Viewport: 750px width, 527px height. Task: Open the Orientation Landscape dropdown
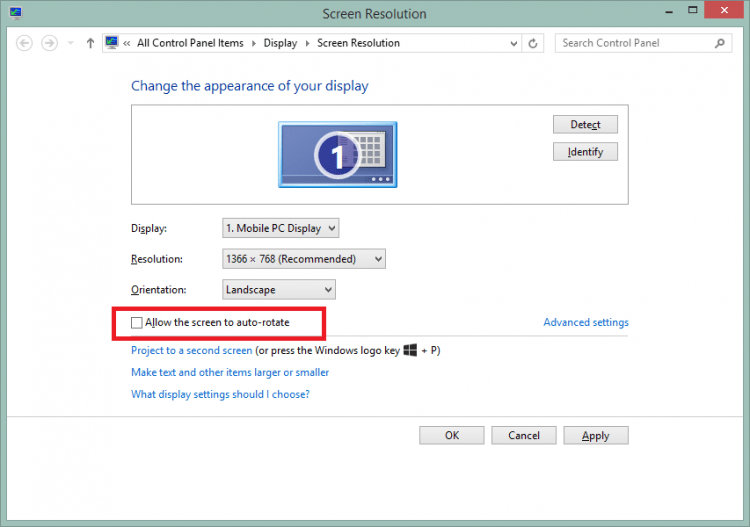point(278,290)
